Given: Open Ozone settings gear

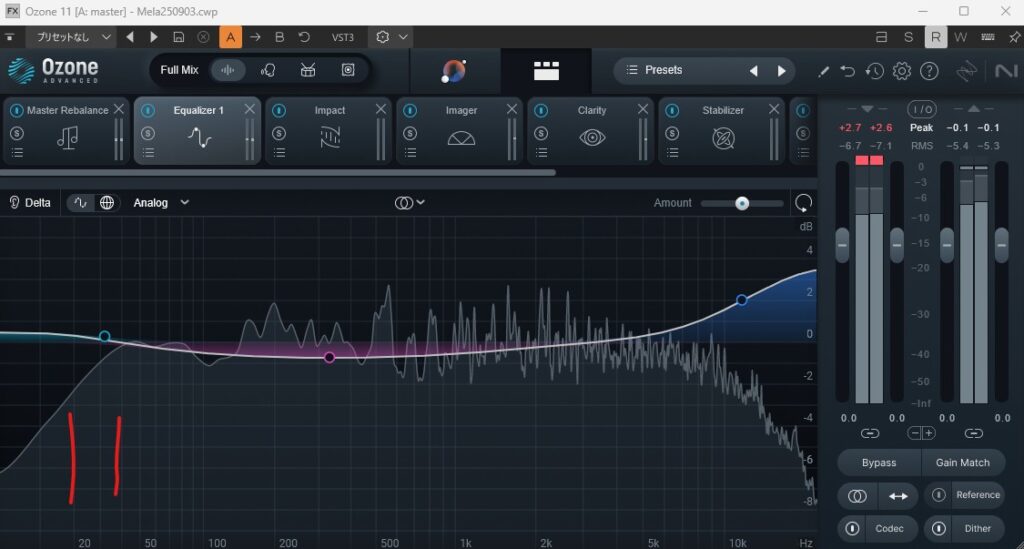Looking at the screenshot, I should [x=902, y=71].
